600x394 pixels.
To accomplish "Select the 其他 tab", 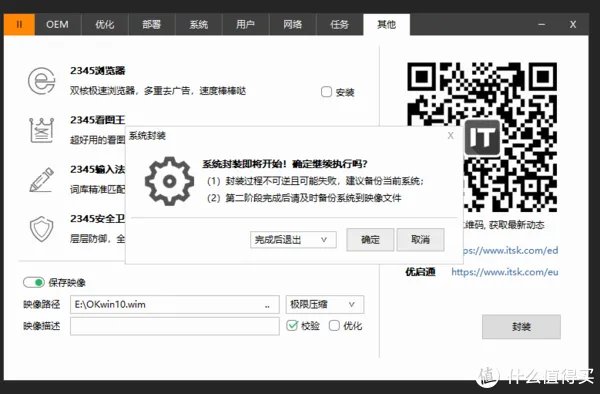I will [386, 24].
